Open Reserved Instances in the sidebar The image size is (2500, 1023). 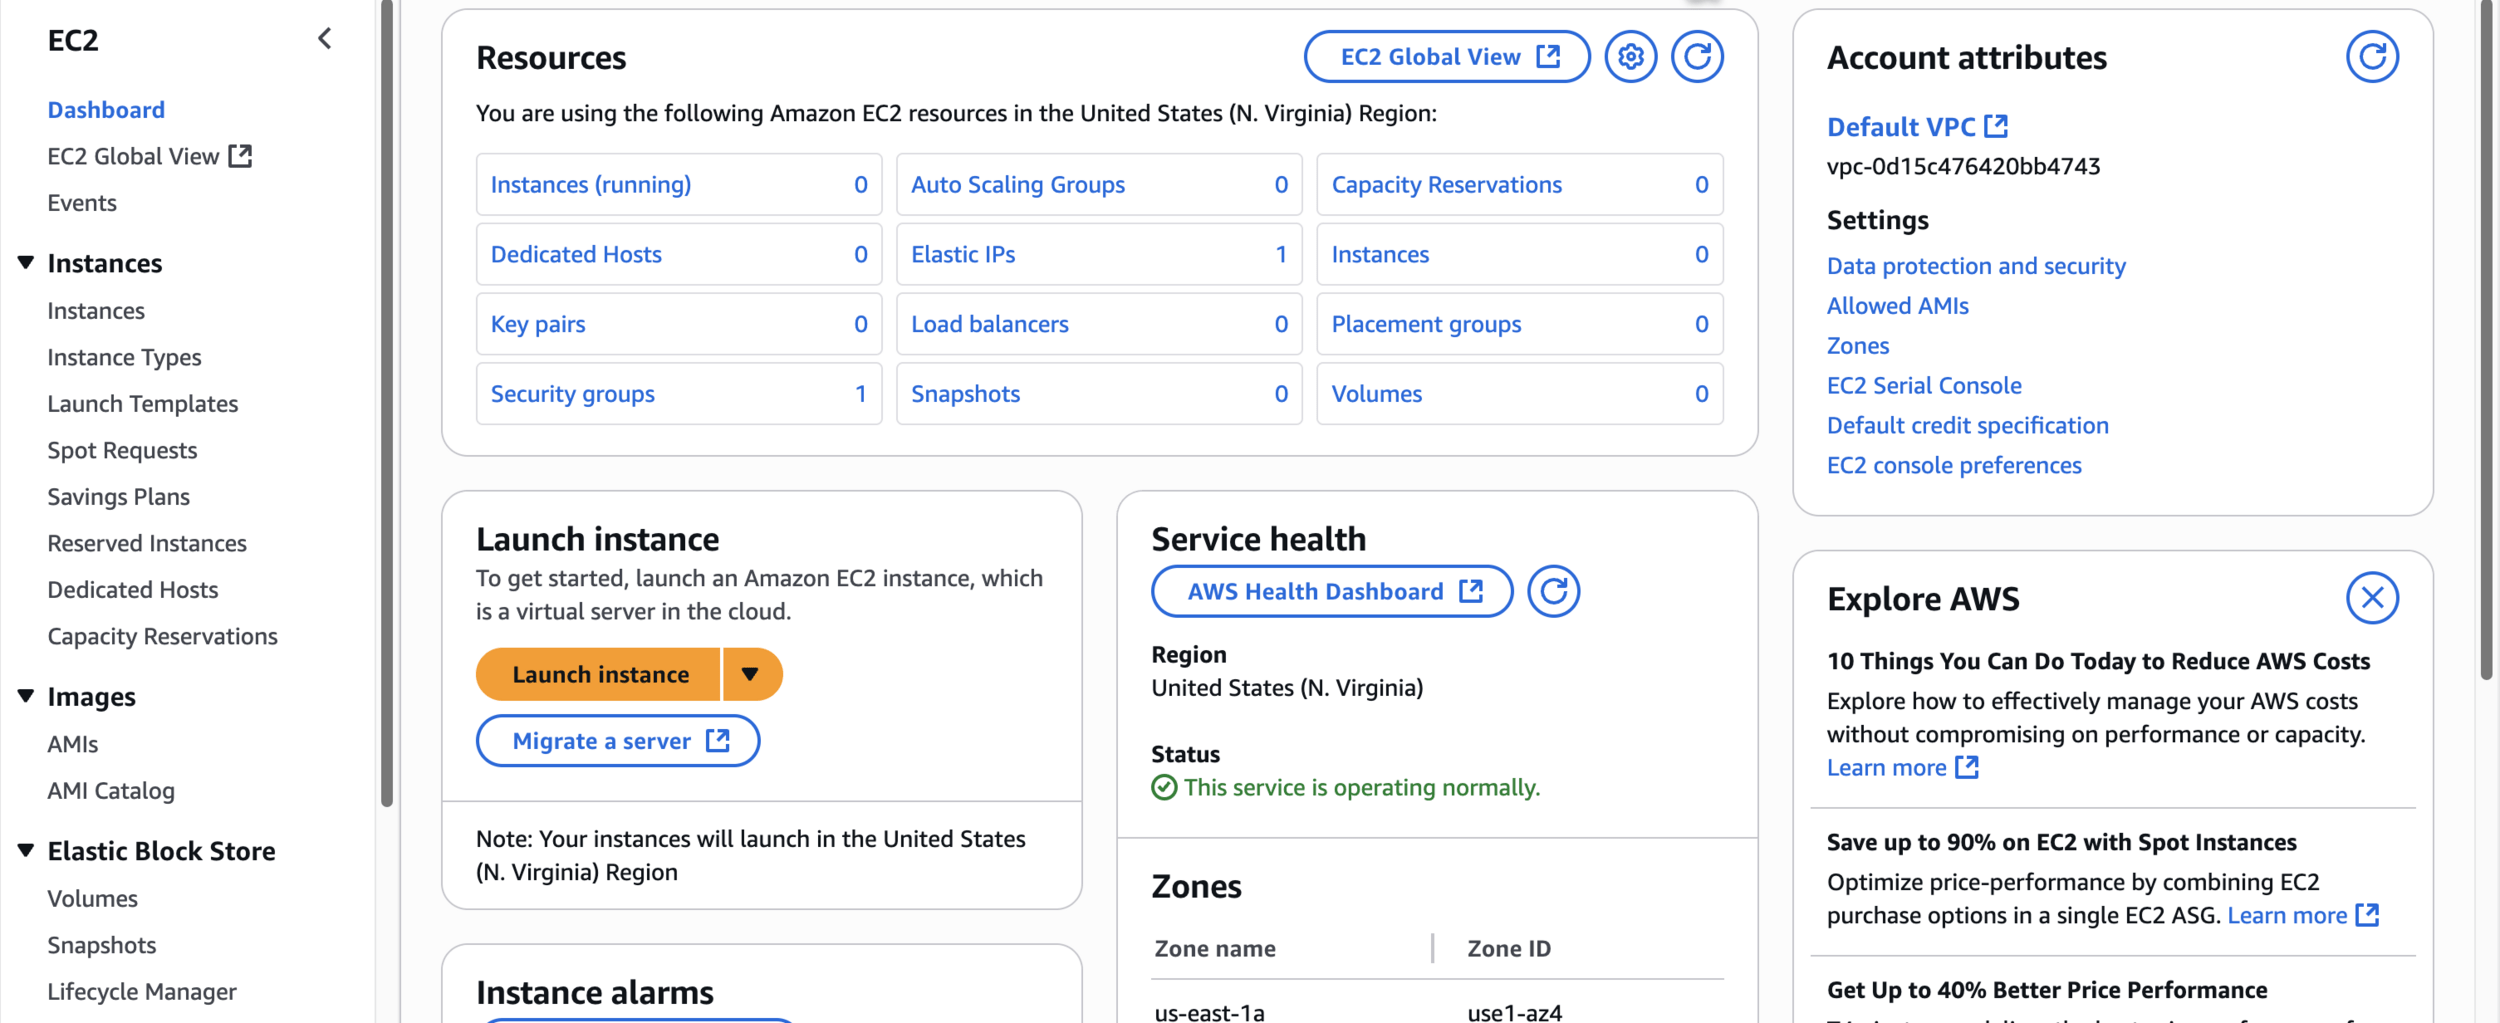pyautogui.click(x=147, y=543)
